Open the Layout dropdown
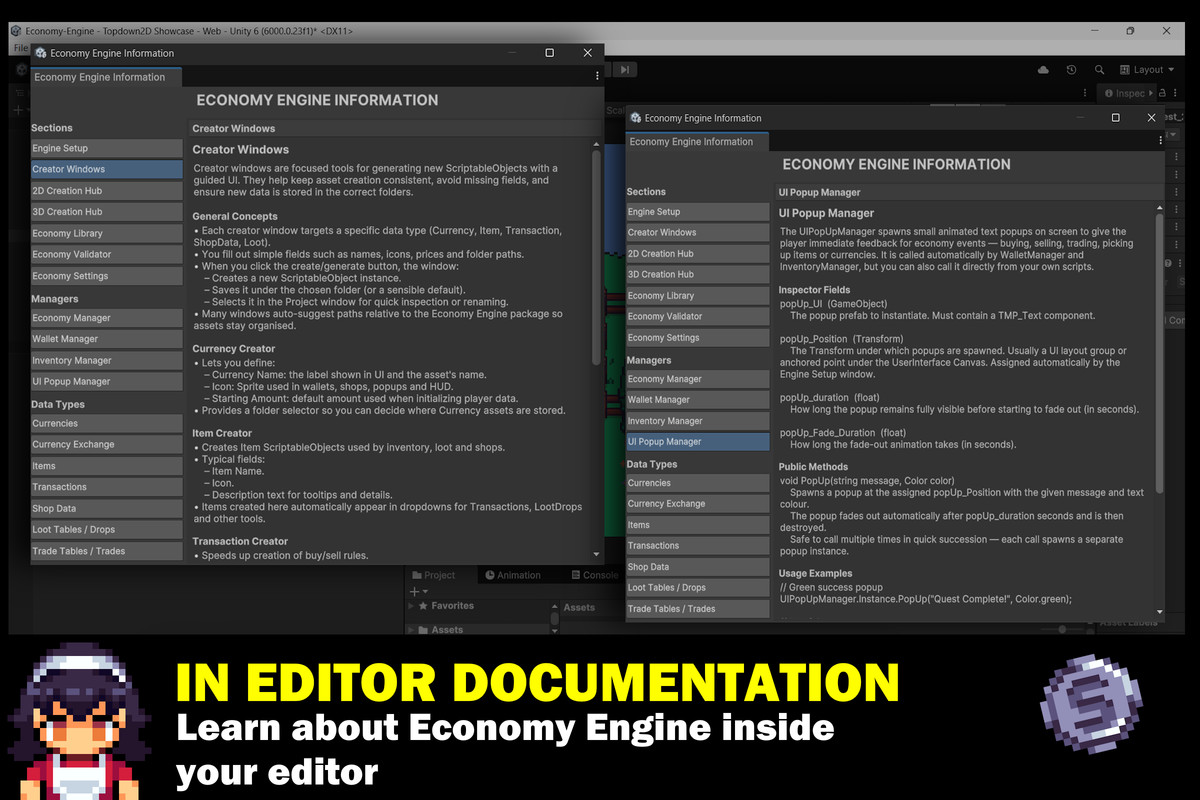This screenshot has width=1200, height=800. pyautogui.click(x=1147, y=70)
